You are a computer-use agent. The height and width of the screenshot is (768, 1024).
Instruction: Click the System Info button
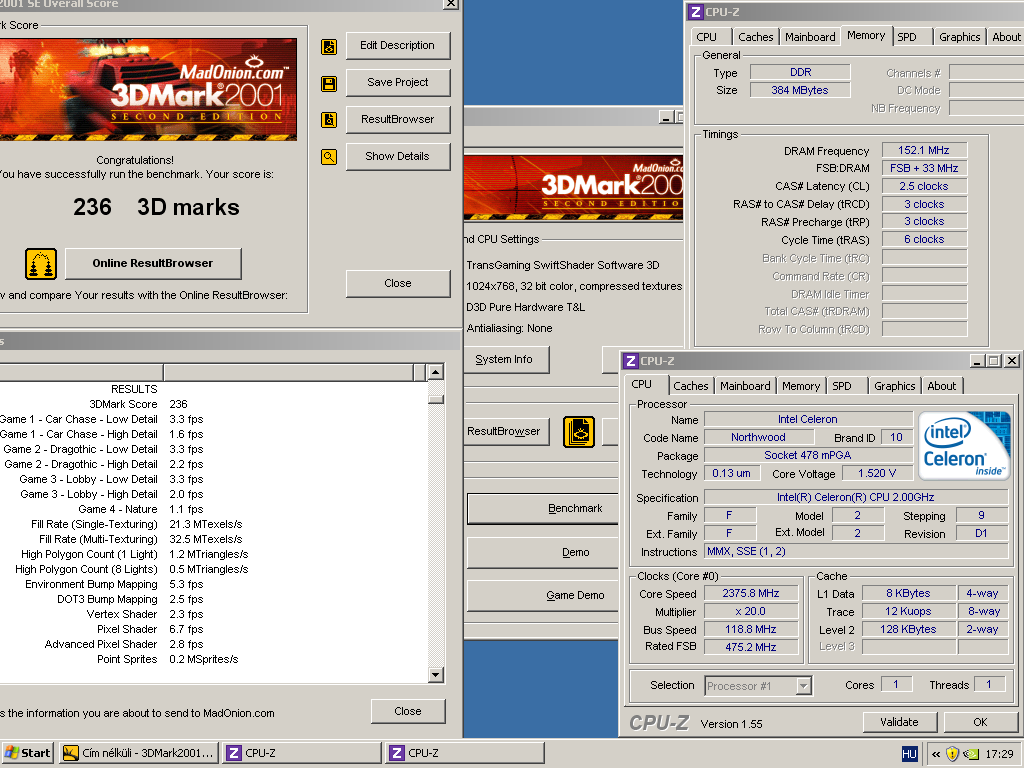[507, 360]
